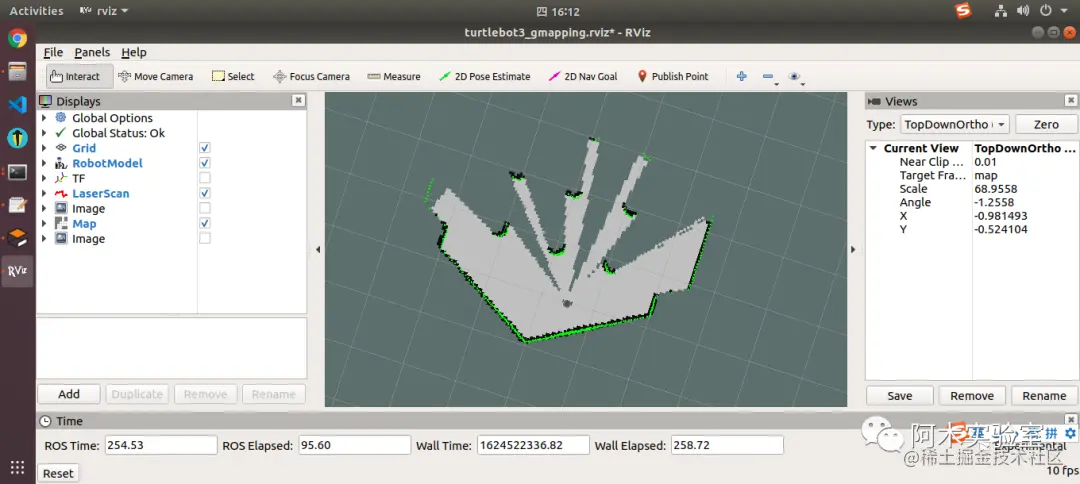Activate 2D Nav Goal tool

pyautogui.click(x=583, y=76)
